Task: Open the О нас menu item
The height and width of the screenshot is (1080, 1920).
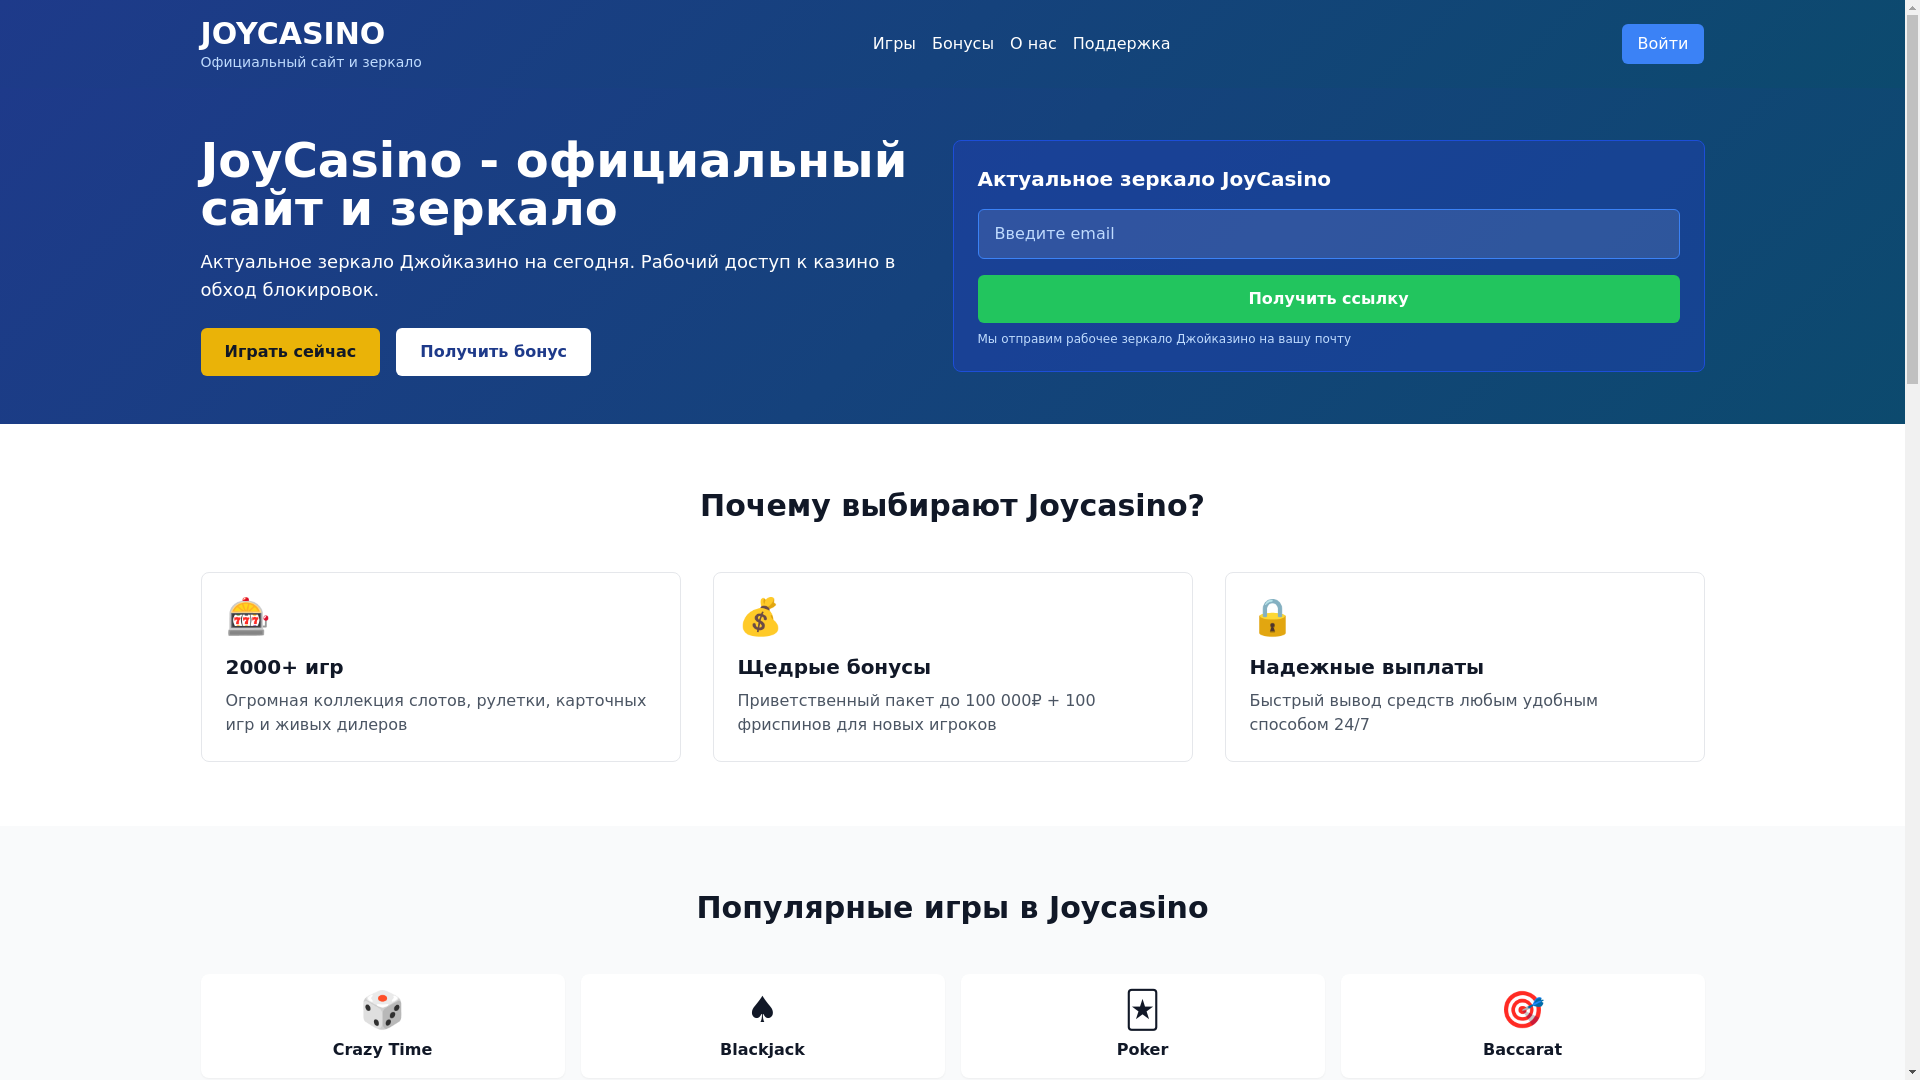Action: click(x=1033, y=44)
